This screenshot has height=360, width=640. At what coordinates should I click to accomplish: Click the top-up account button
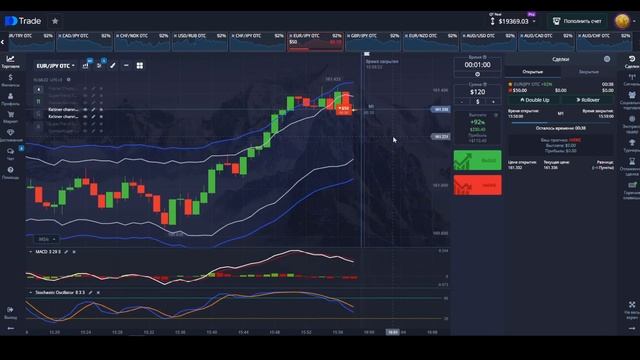pos(576,21)
